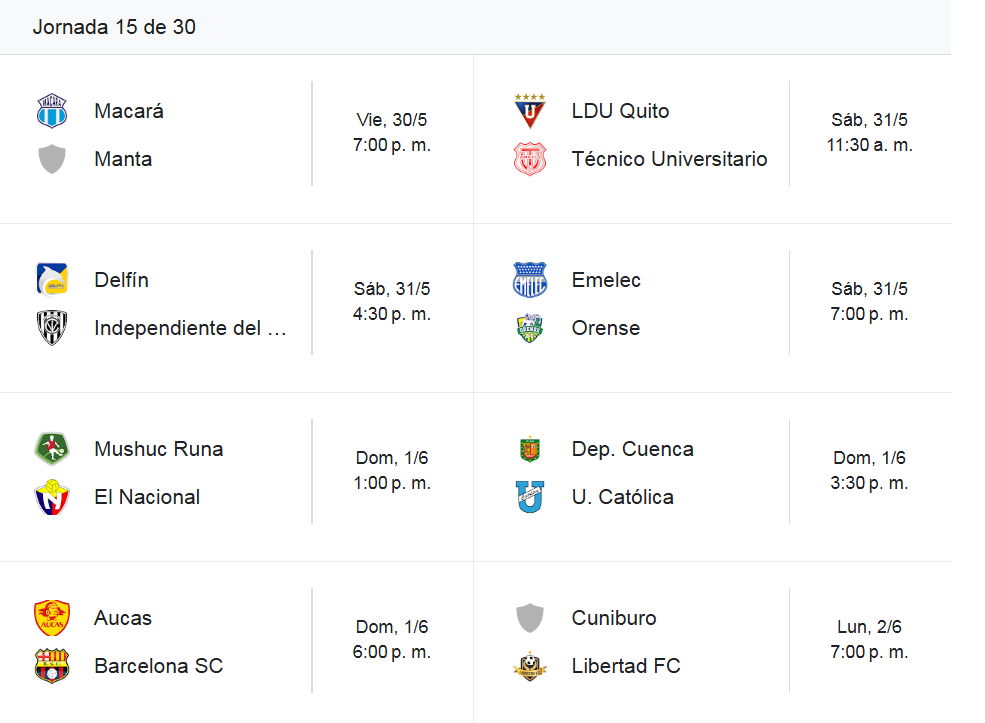985x723 pixels.
Task: Open match scheduled Vie, 30/5 7:00 p. m.
Action: coord(392,133)
